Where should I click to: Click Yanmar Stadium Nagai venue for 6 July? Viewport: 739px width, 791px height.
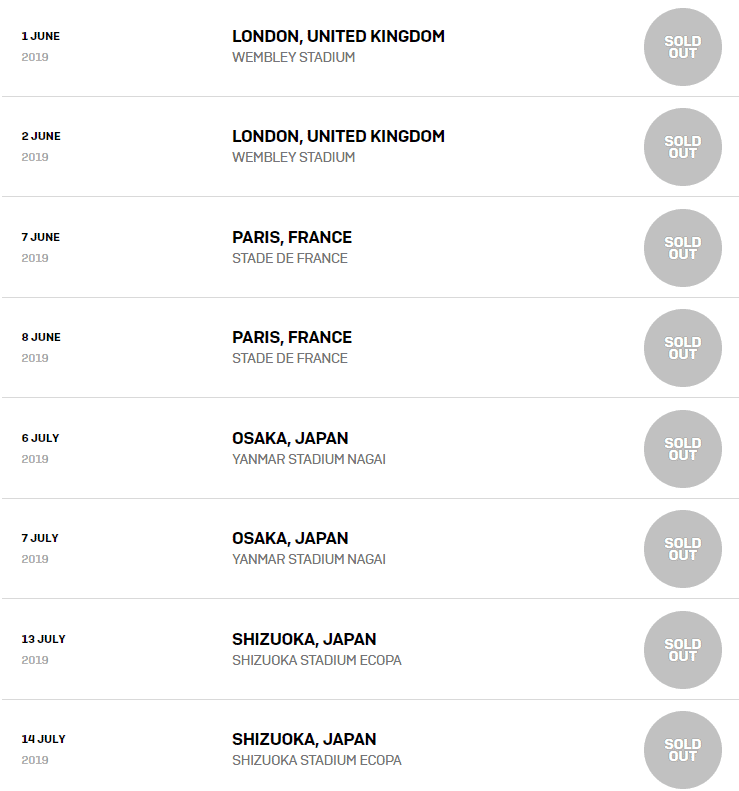pyautogui.click(x=309, y=459)
